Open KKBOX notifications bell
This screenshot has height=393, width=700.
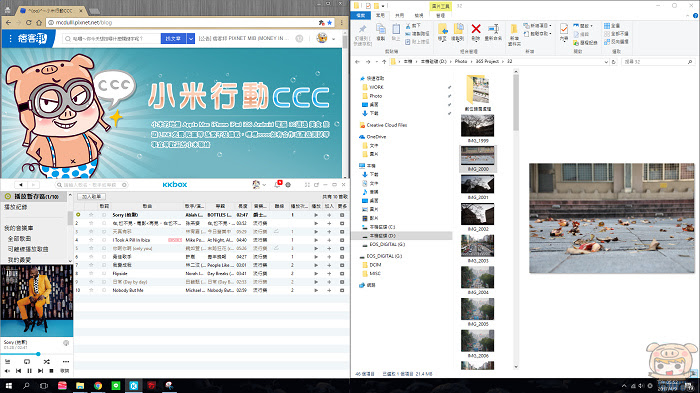278,184
